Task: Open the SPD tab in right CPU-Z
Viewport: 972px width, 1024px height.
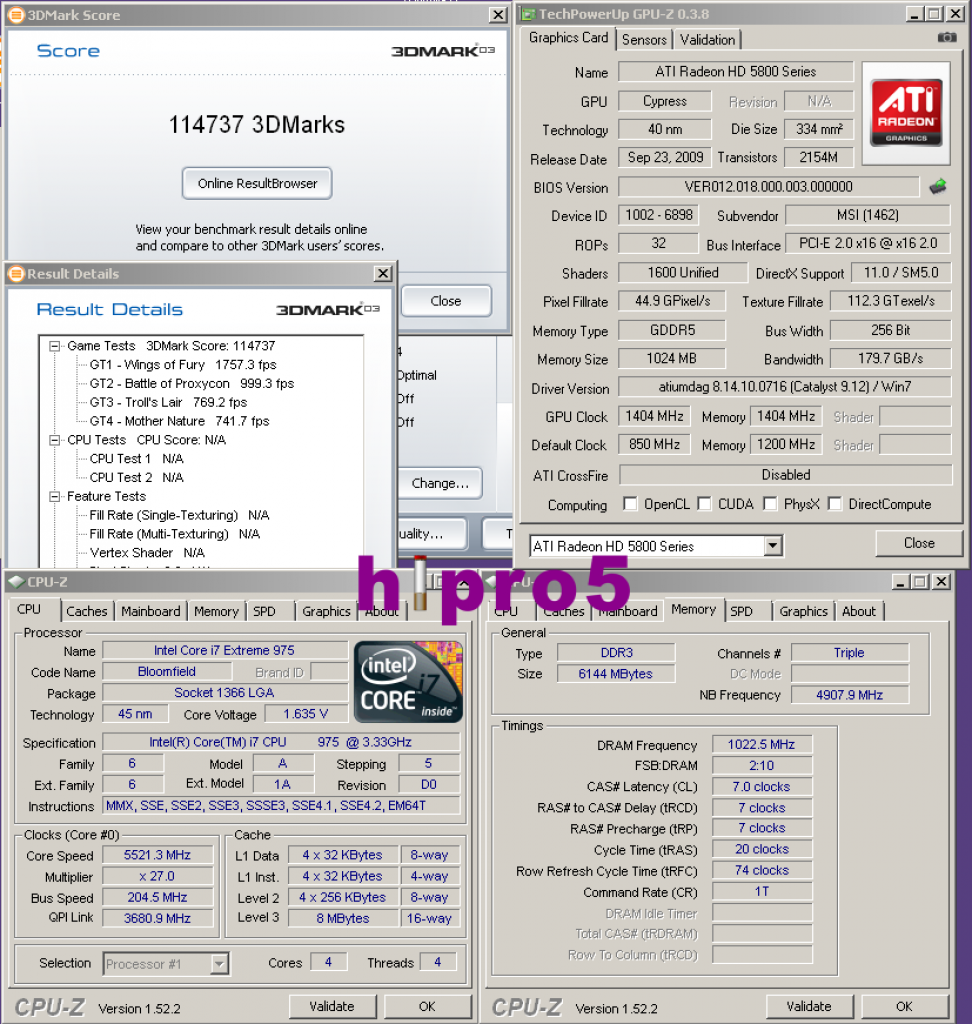Action: 741,611
